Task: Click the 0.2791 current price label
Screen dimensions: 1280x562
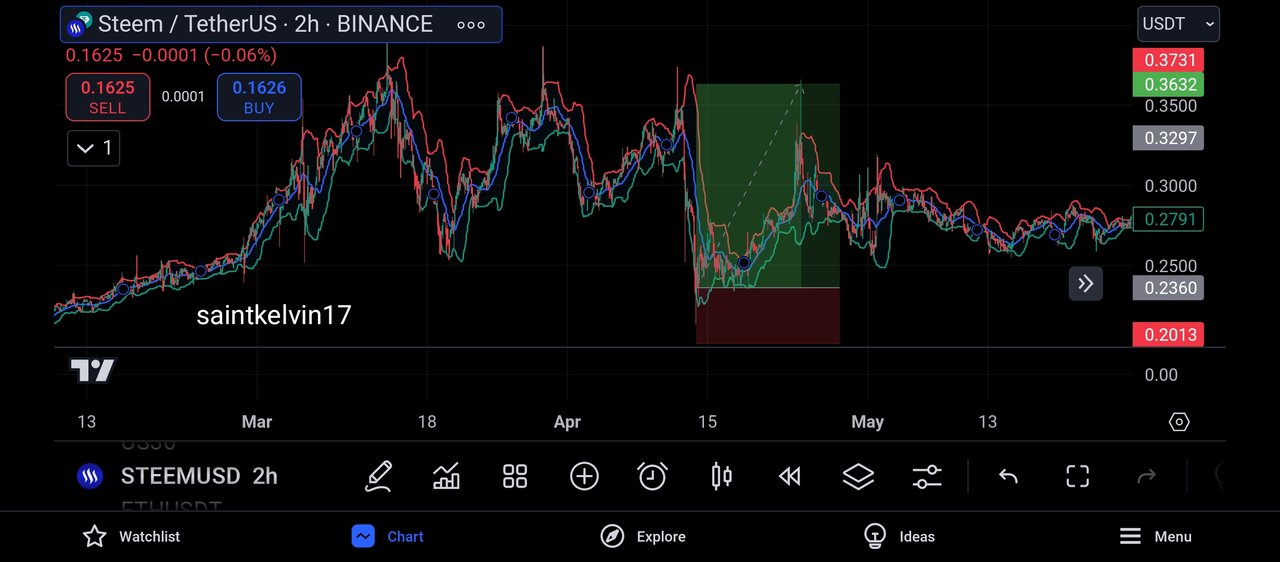Action: pos(1168,219)
